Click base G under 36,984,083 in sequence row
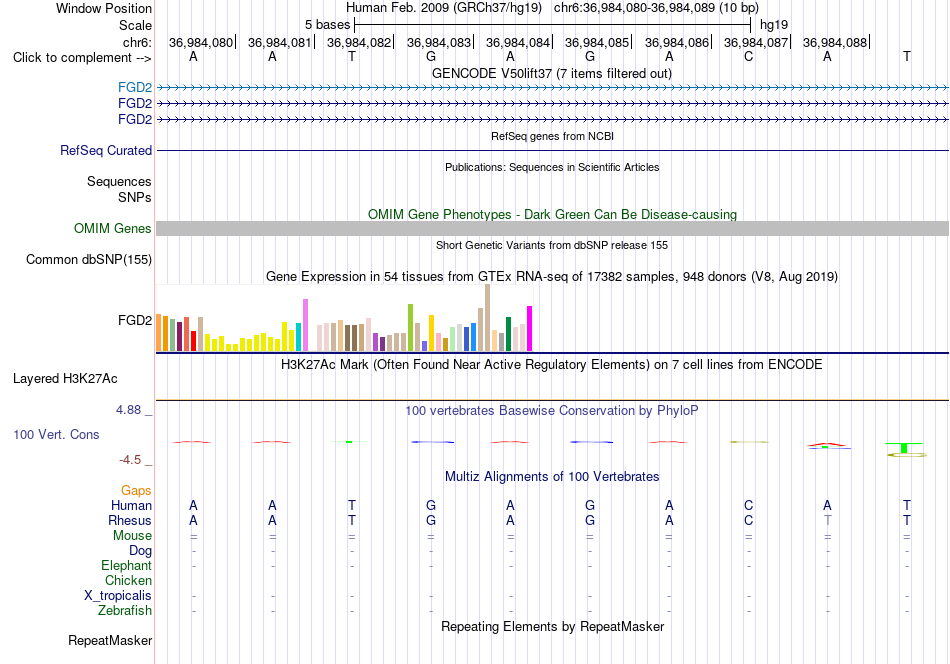950x664 pixels. [x=431, y=56]
